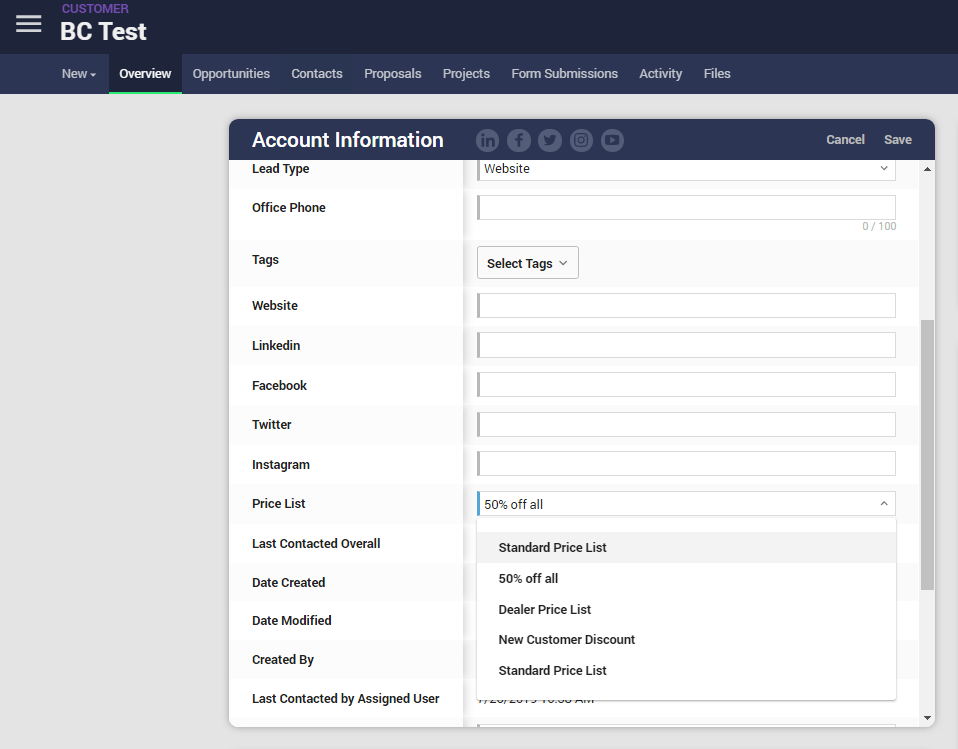The height and width of the screenshot is (749, 958).
Task: View the Activity tab
Action: 660,74
